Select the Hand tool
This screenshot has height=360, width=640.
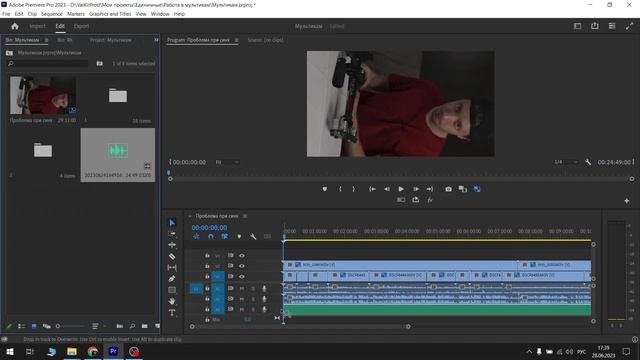pyautogui.click(x=172, y=301)
